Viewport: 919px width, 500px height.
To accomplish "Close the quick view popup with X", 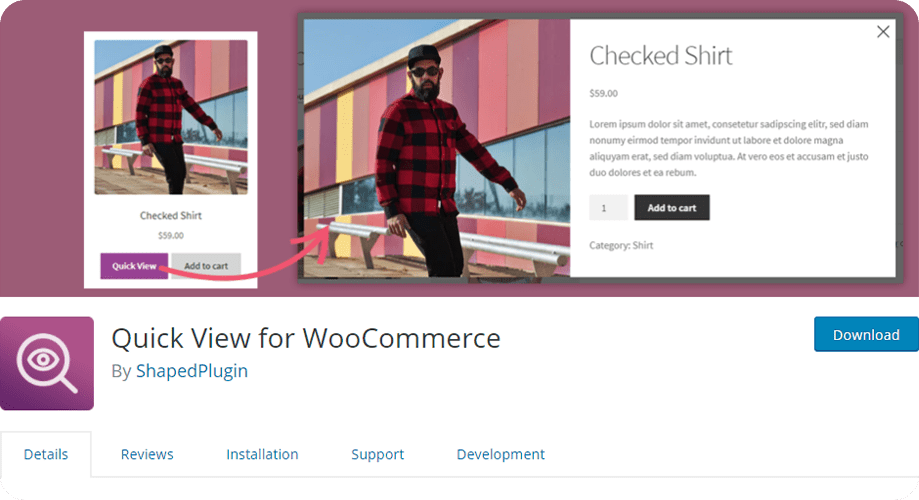I will [x=883, y=32].
